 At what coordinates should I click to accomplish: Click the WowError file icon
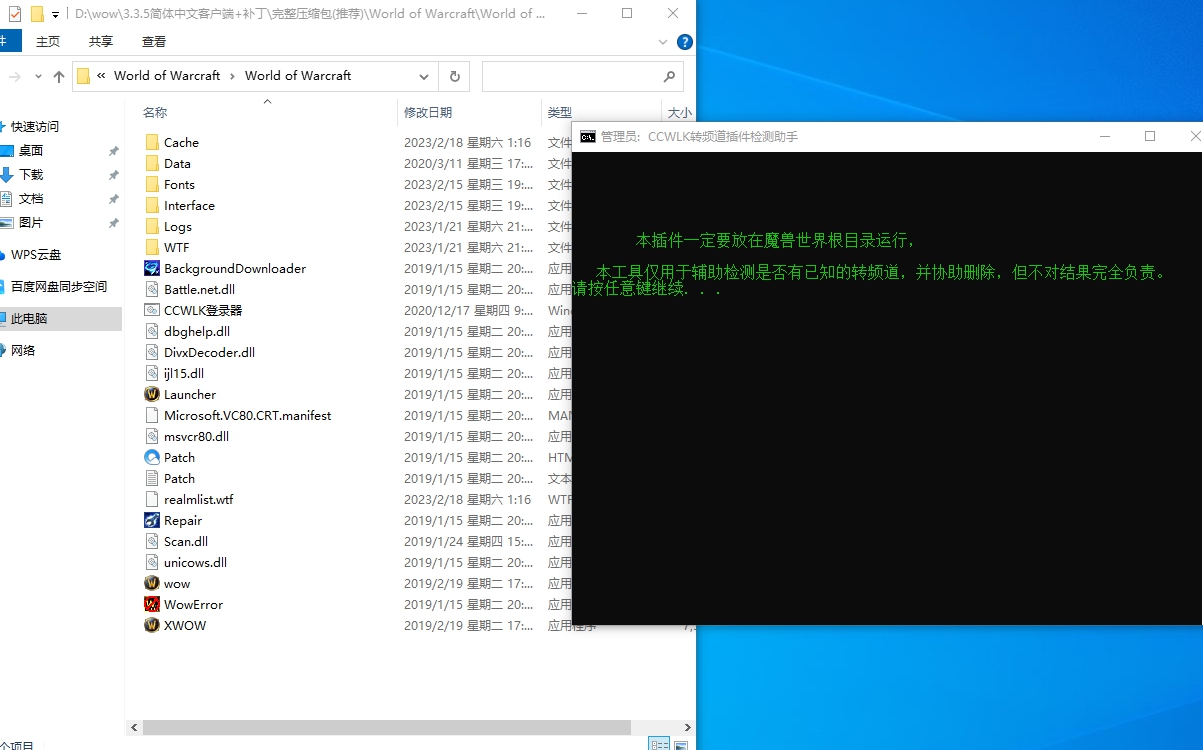click(152, 604)
